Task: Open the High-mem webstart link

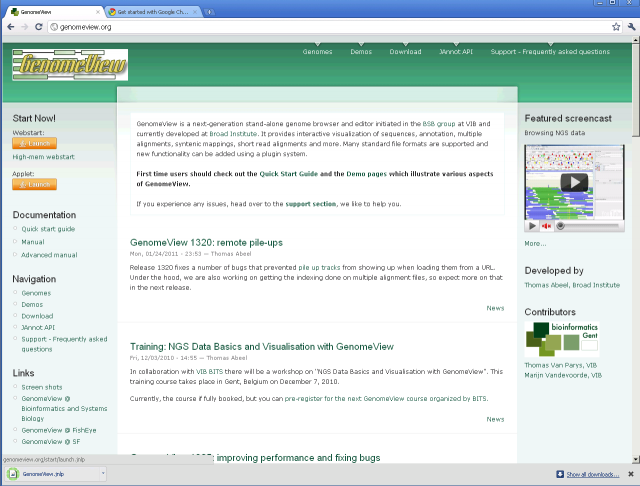Action: point(43,157)
